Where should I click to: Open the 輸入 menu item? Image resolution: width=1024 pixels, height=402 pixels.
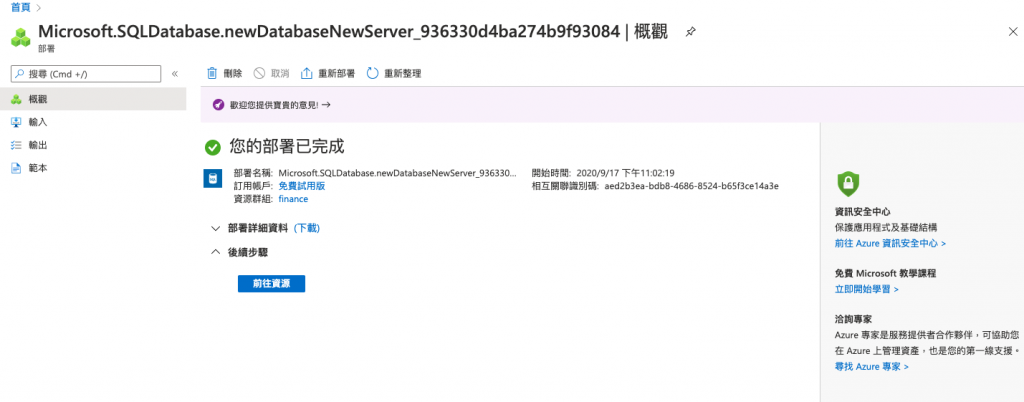(x=93, y=122)
